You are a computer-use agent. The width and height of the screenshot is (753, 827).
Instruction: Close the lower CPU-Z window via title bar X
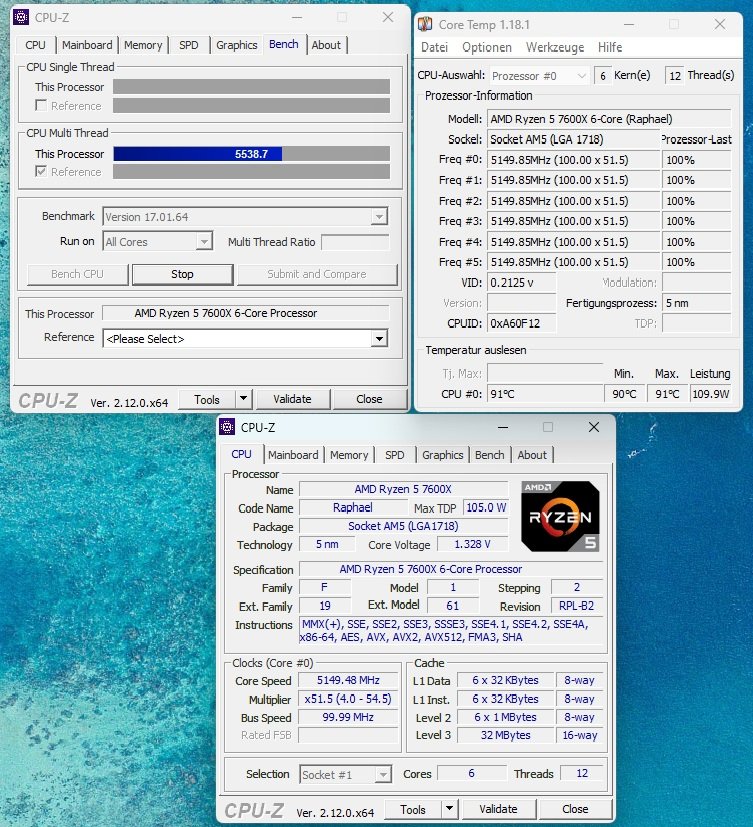(594, 427)
